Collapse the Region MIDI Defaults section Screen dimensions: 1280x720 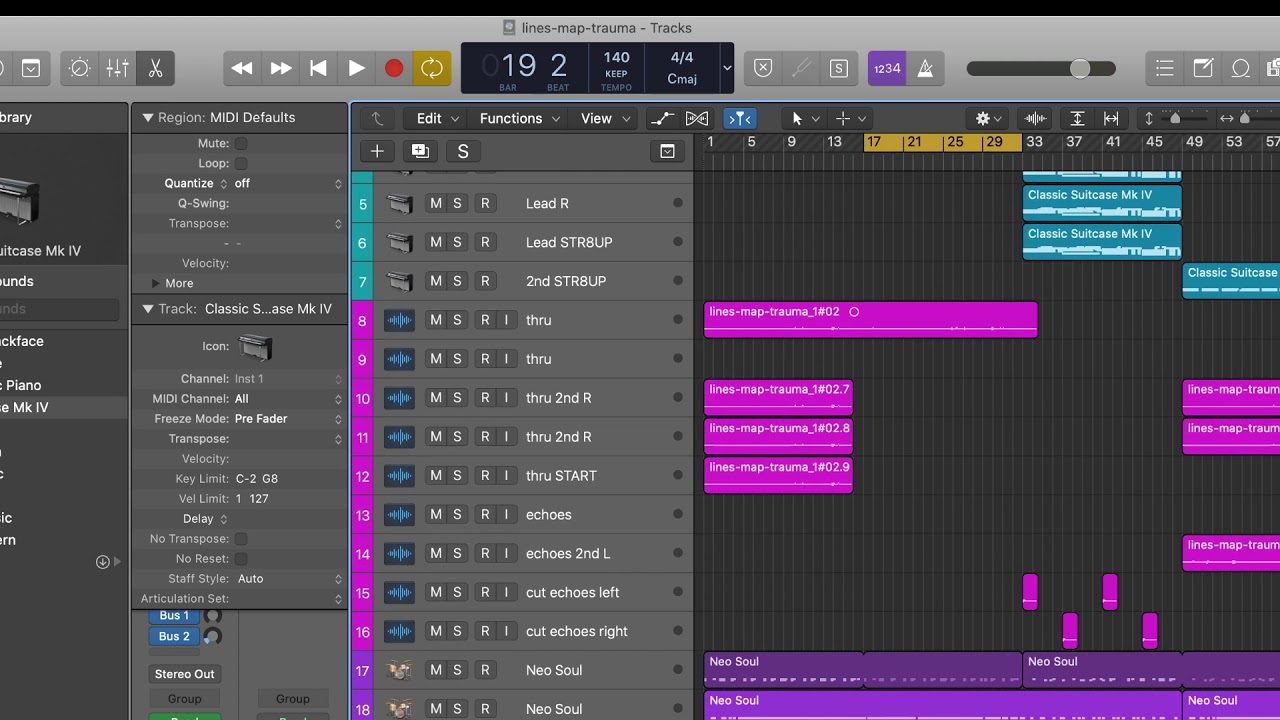(x=147, y=117)
